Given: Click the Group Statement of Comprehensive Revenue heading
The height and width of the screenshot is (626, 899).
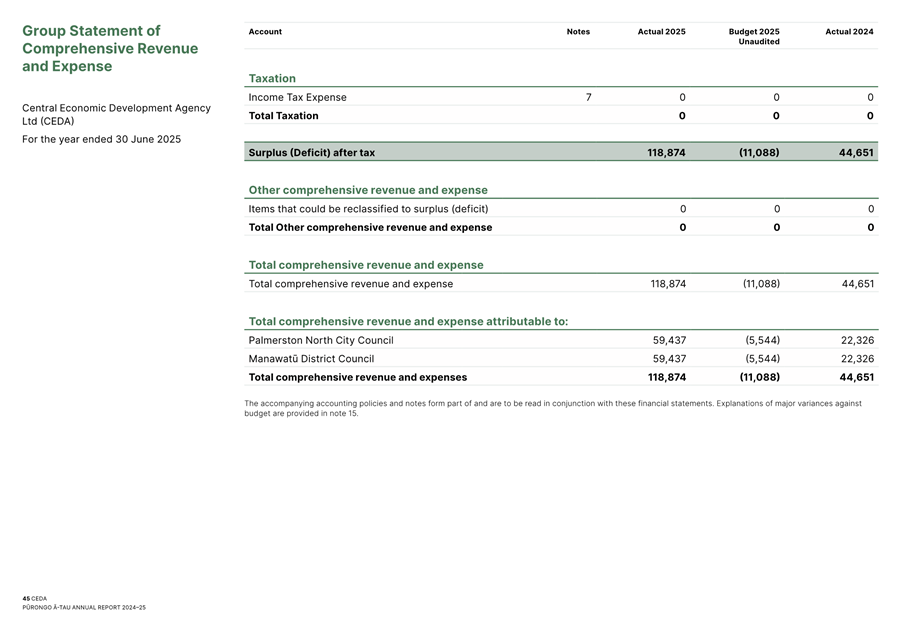Looking at the screenshot, I should click(x=110, y=49).
